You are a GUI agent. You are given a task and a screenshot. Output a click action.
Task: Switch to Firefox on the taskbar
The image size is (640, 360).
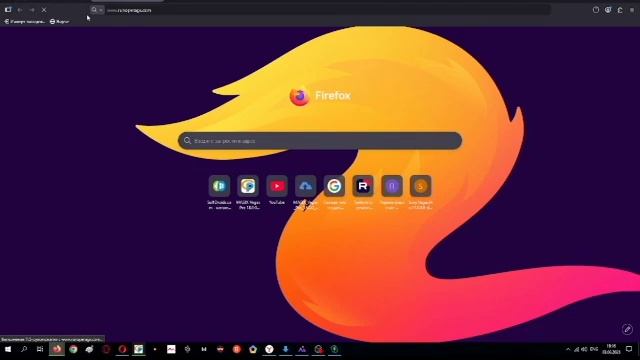pyautogui.click(x=57, y=349)
